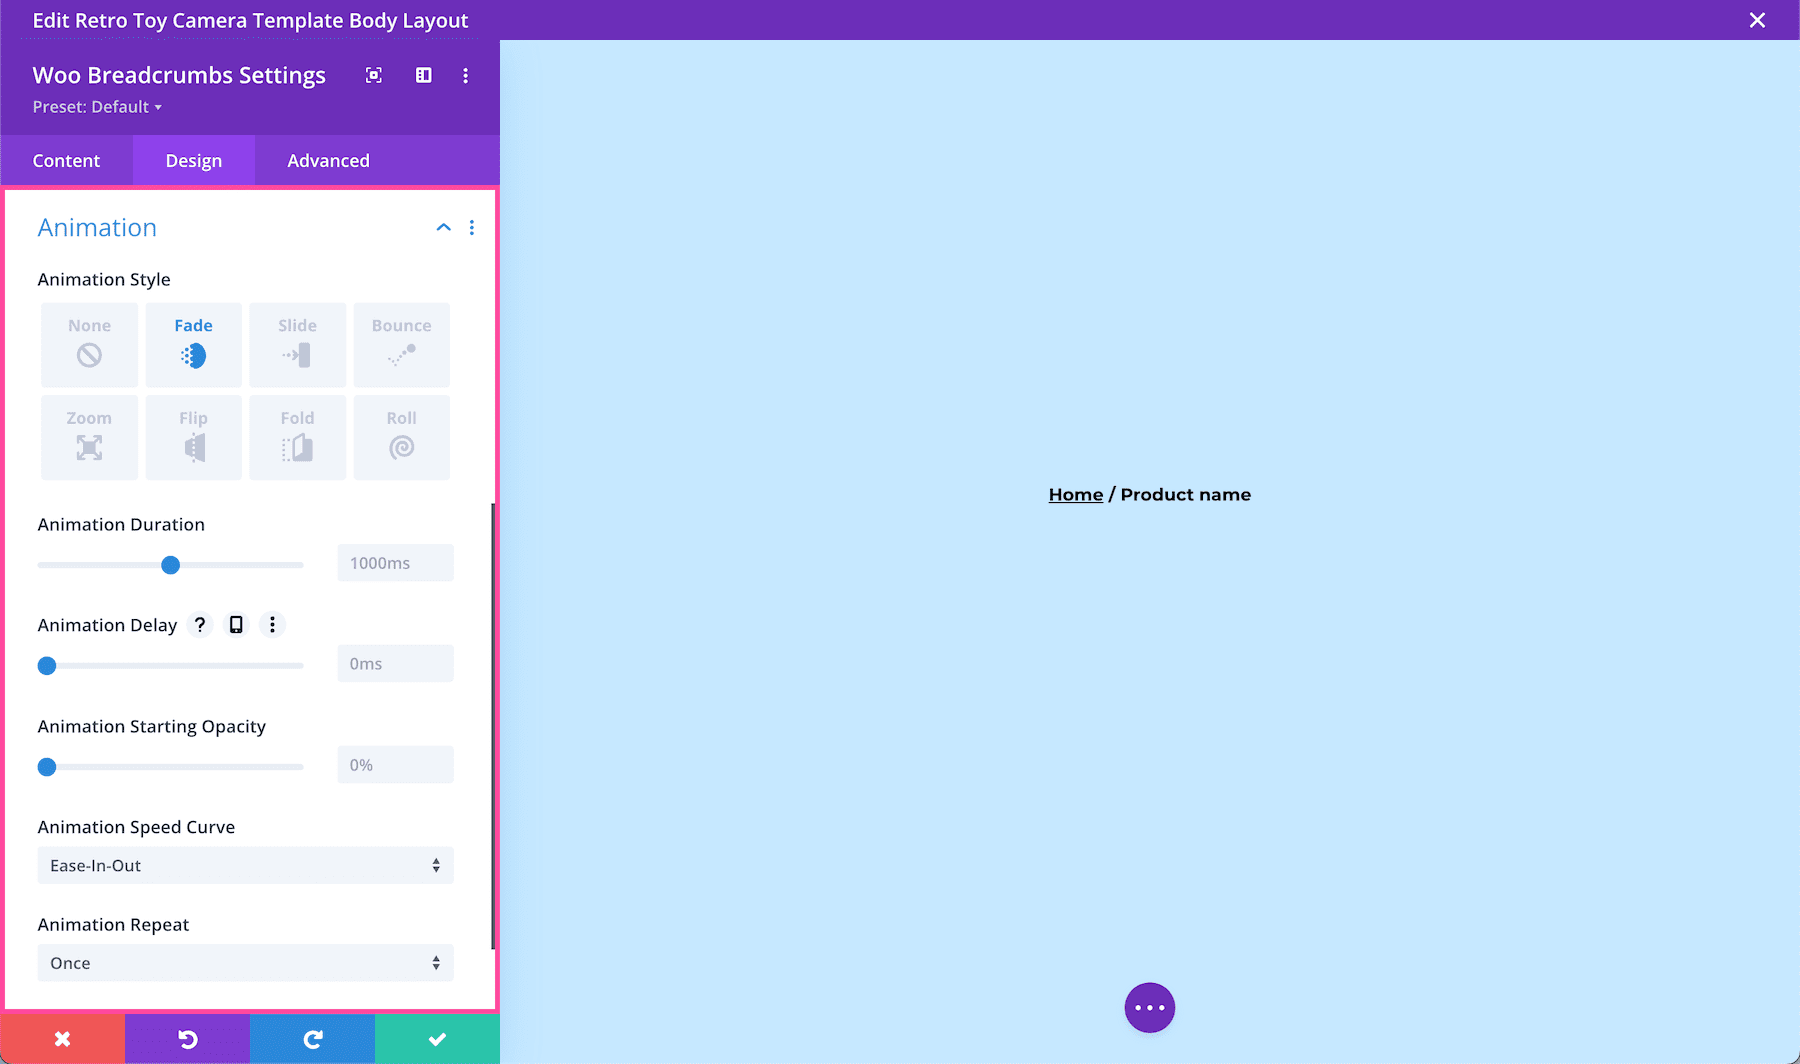Pick the Flip animation style
The image size is (1800, 1064).
[193, 437]
